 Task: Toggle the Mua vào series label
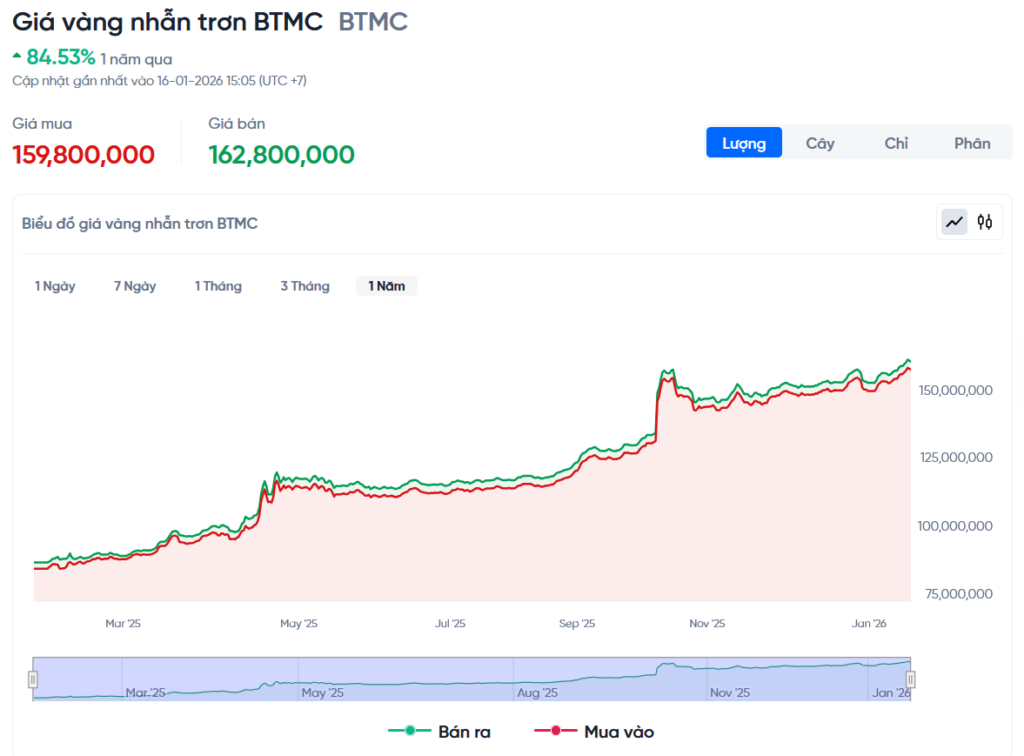pyautogui.click(x=619, y=732)
